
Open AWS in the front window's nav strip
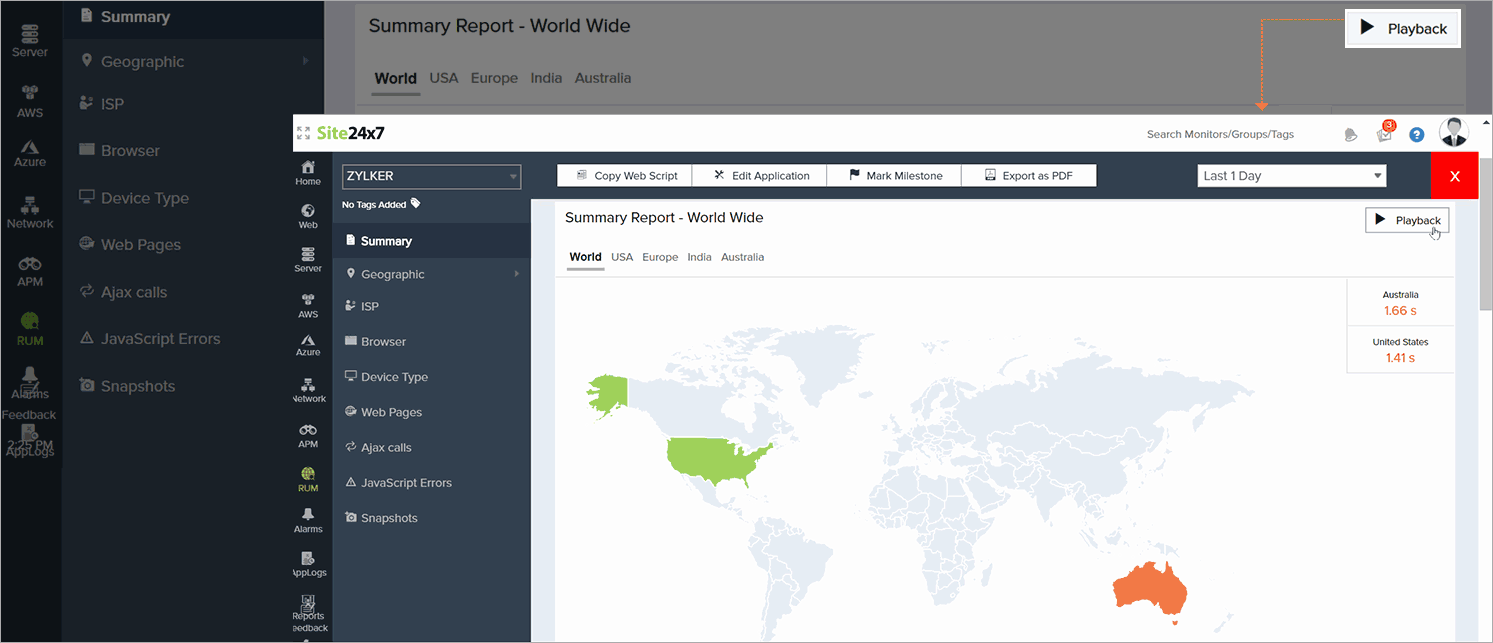click(x=308, y=305)
